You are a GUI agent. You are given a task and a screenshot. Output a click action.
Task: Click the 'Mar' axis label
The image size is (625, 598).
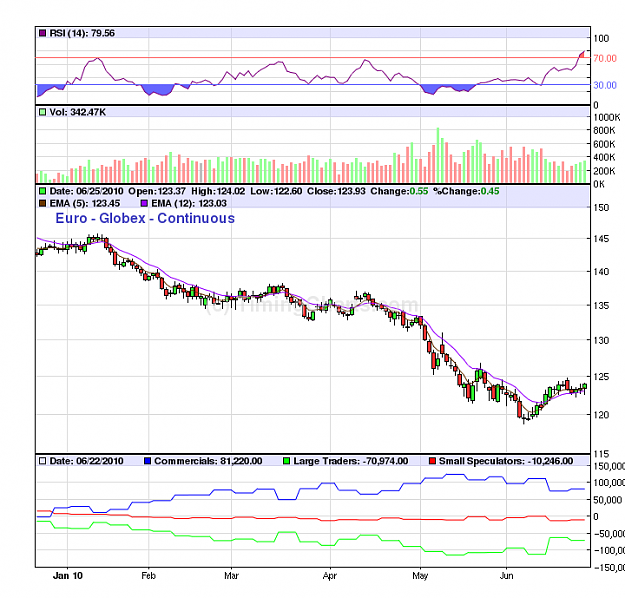coord(231,576)
